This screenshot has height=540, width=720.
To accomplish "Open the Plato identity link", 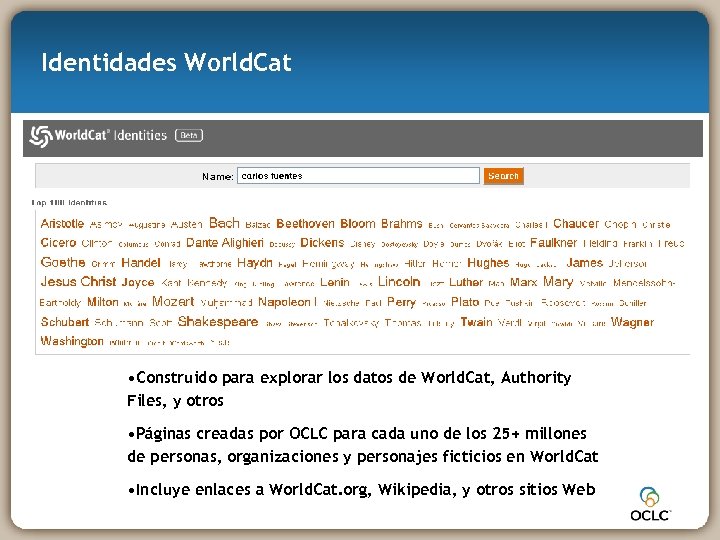I will (x=465, y=302).
